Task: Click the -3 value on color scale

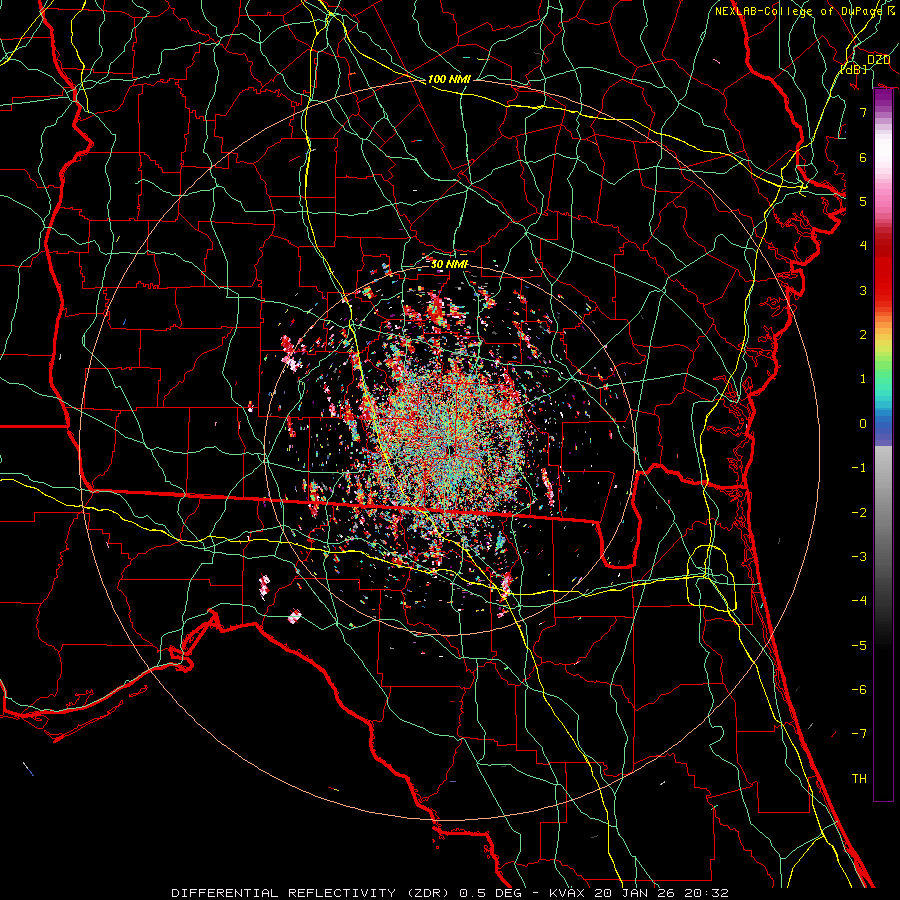Action: pyautogui.click(x=859, y=557)
